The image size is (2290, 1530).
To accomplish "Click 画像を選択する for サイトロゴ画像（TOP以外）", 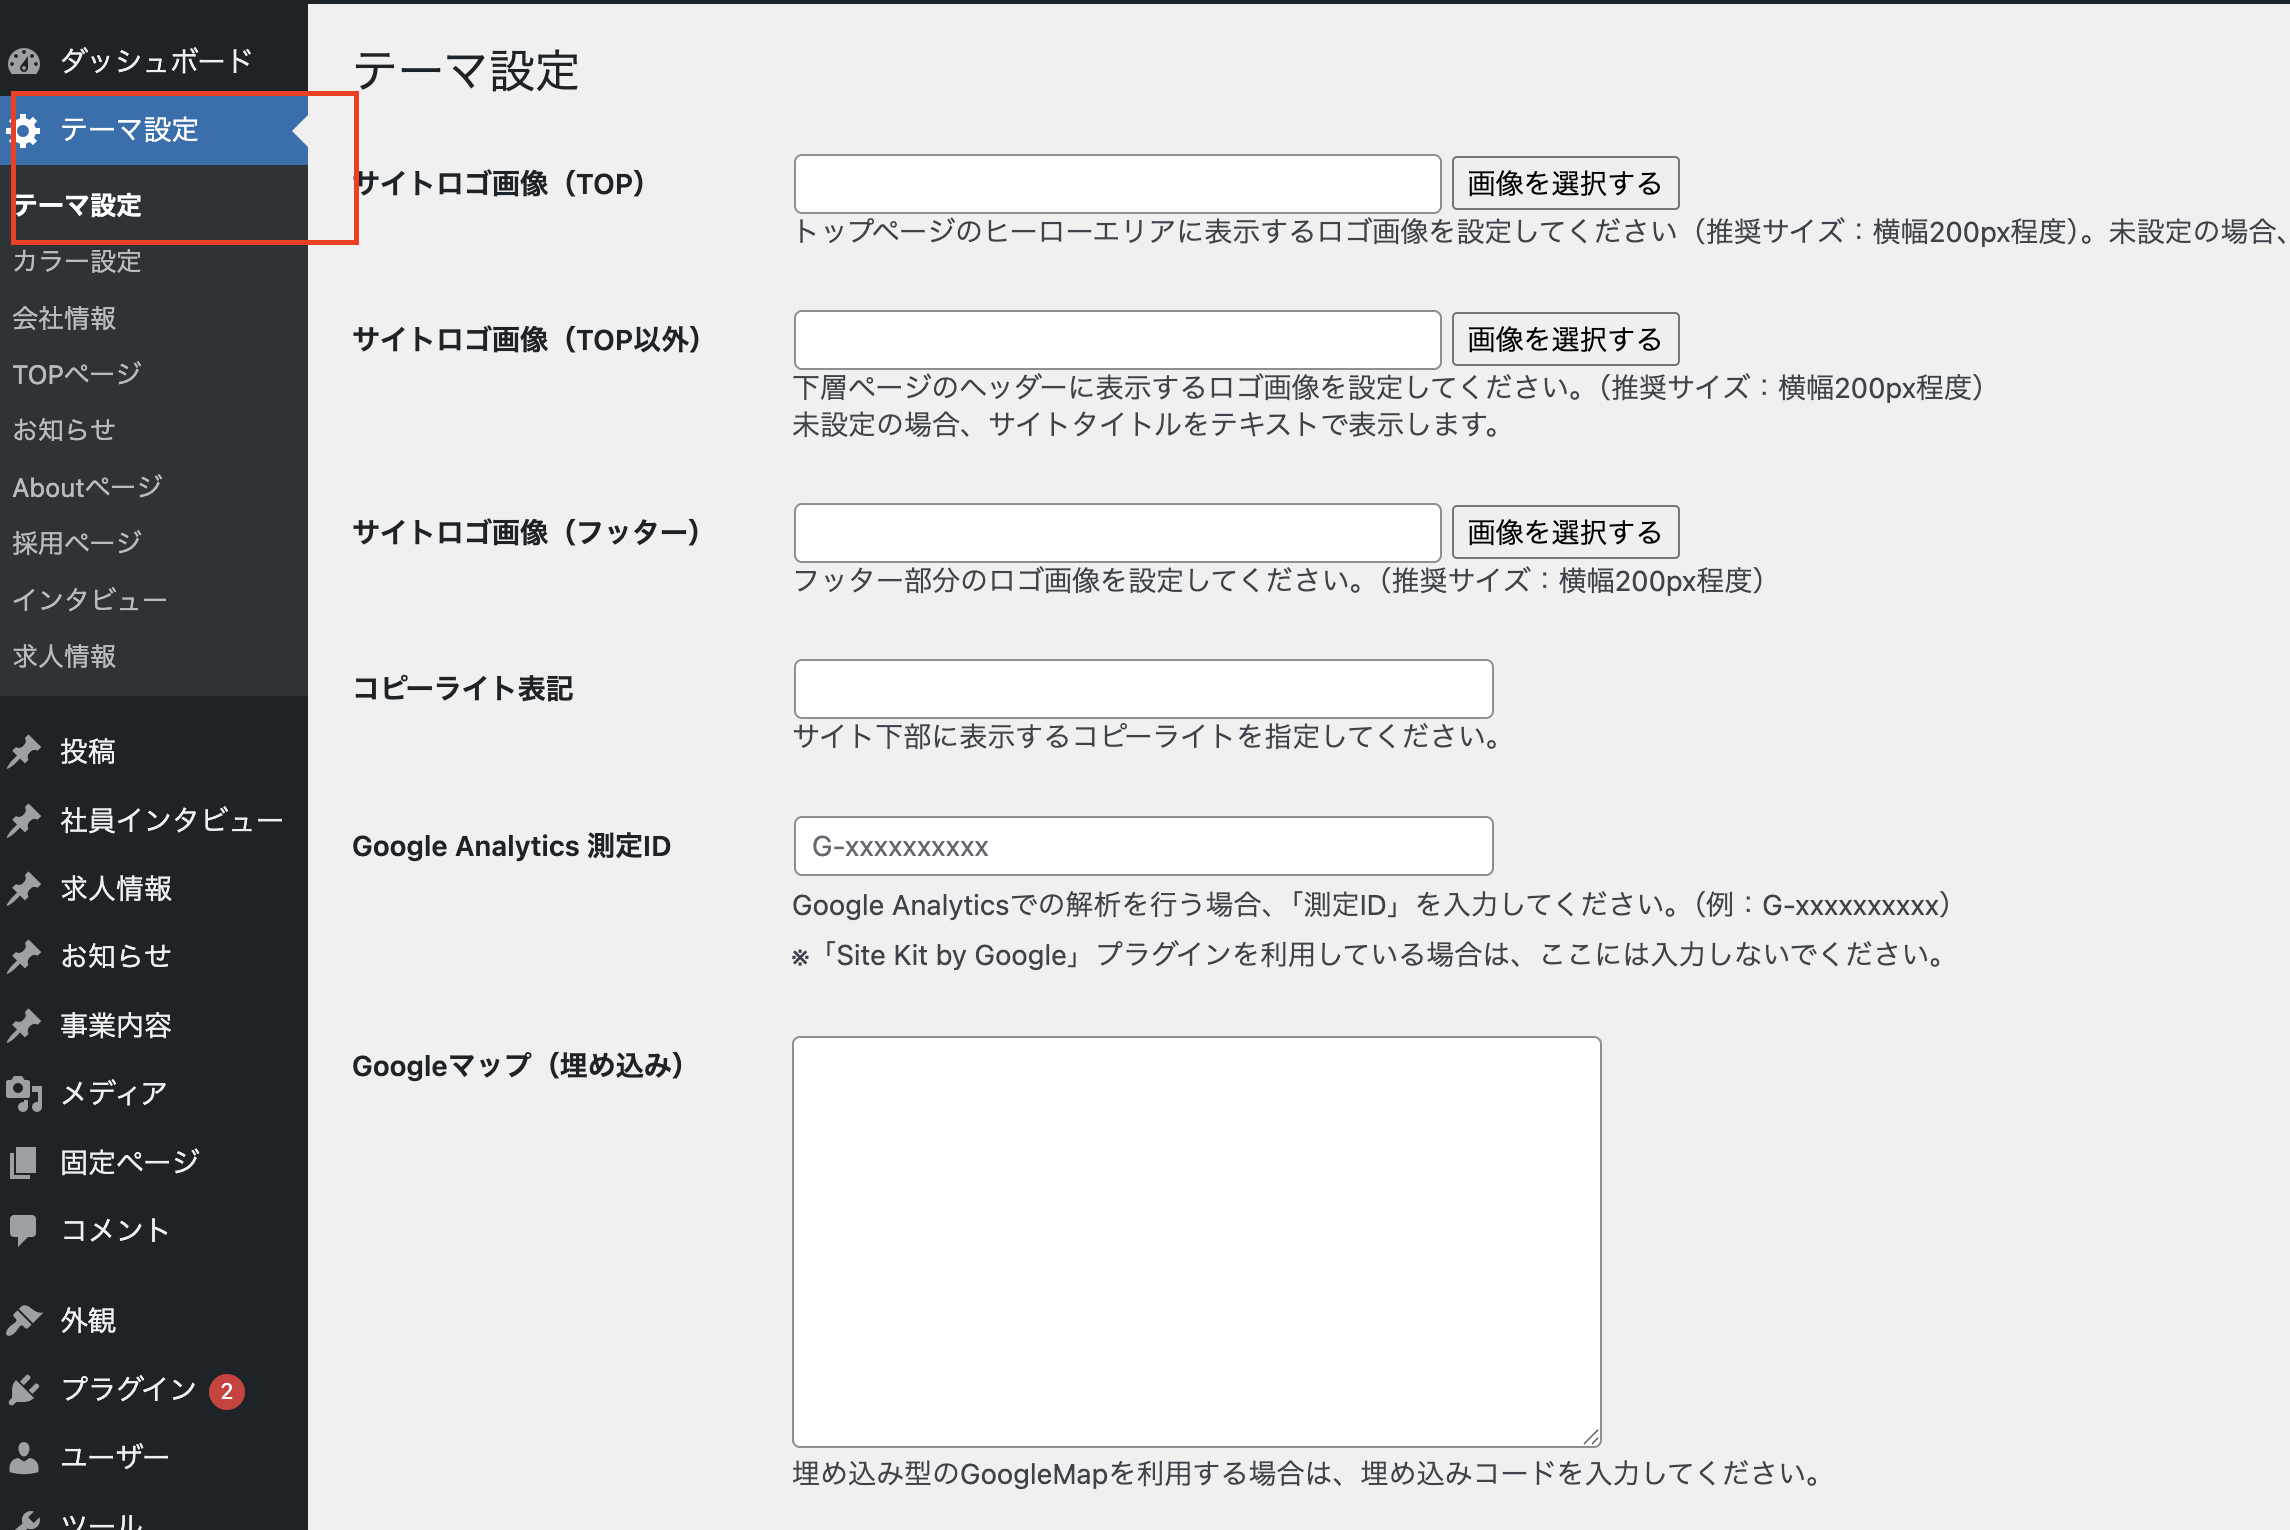I will click(x=1565, y=339).
